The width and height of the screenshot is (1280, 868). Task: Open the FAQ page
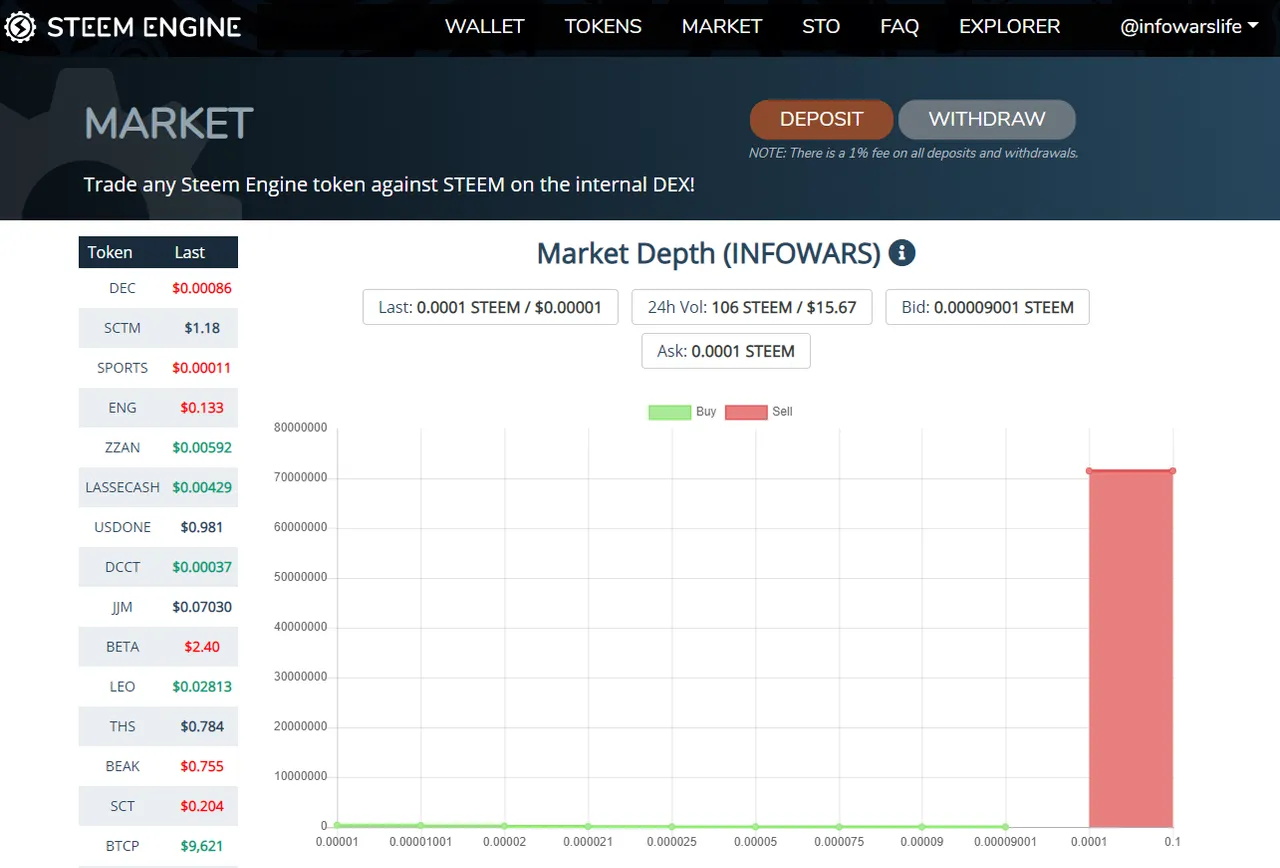pyautogui.click(x=899, y=27)
